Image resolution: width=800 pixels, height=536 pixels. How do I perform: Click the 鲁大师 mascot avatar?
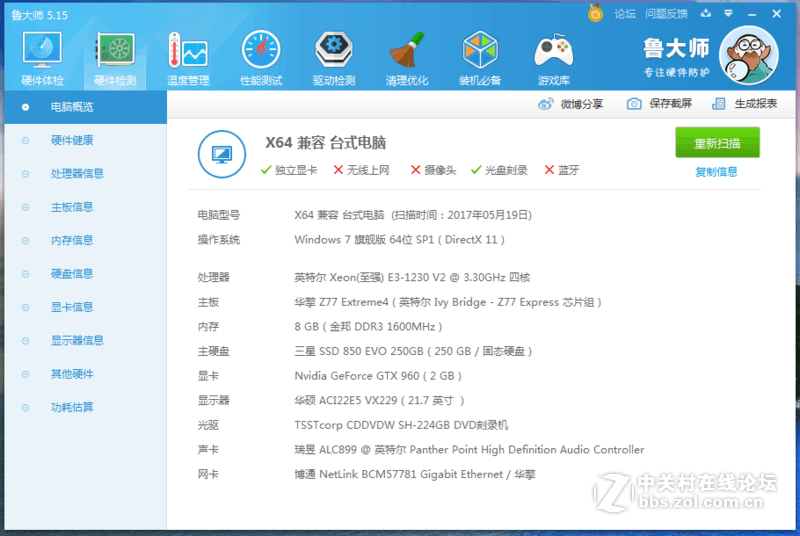tap(748, 55)
